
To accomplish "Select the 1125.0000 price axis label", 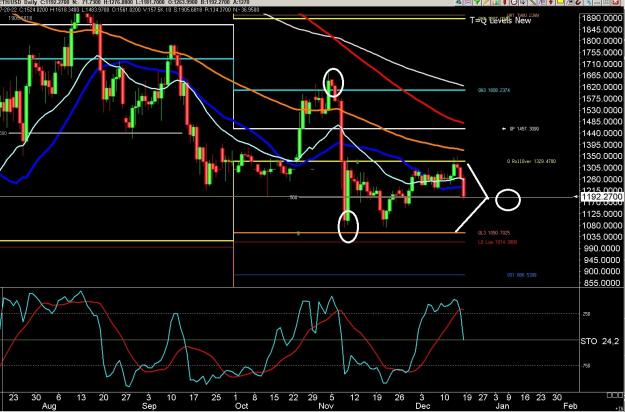I will [602, 214].
